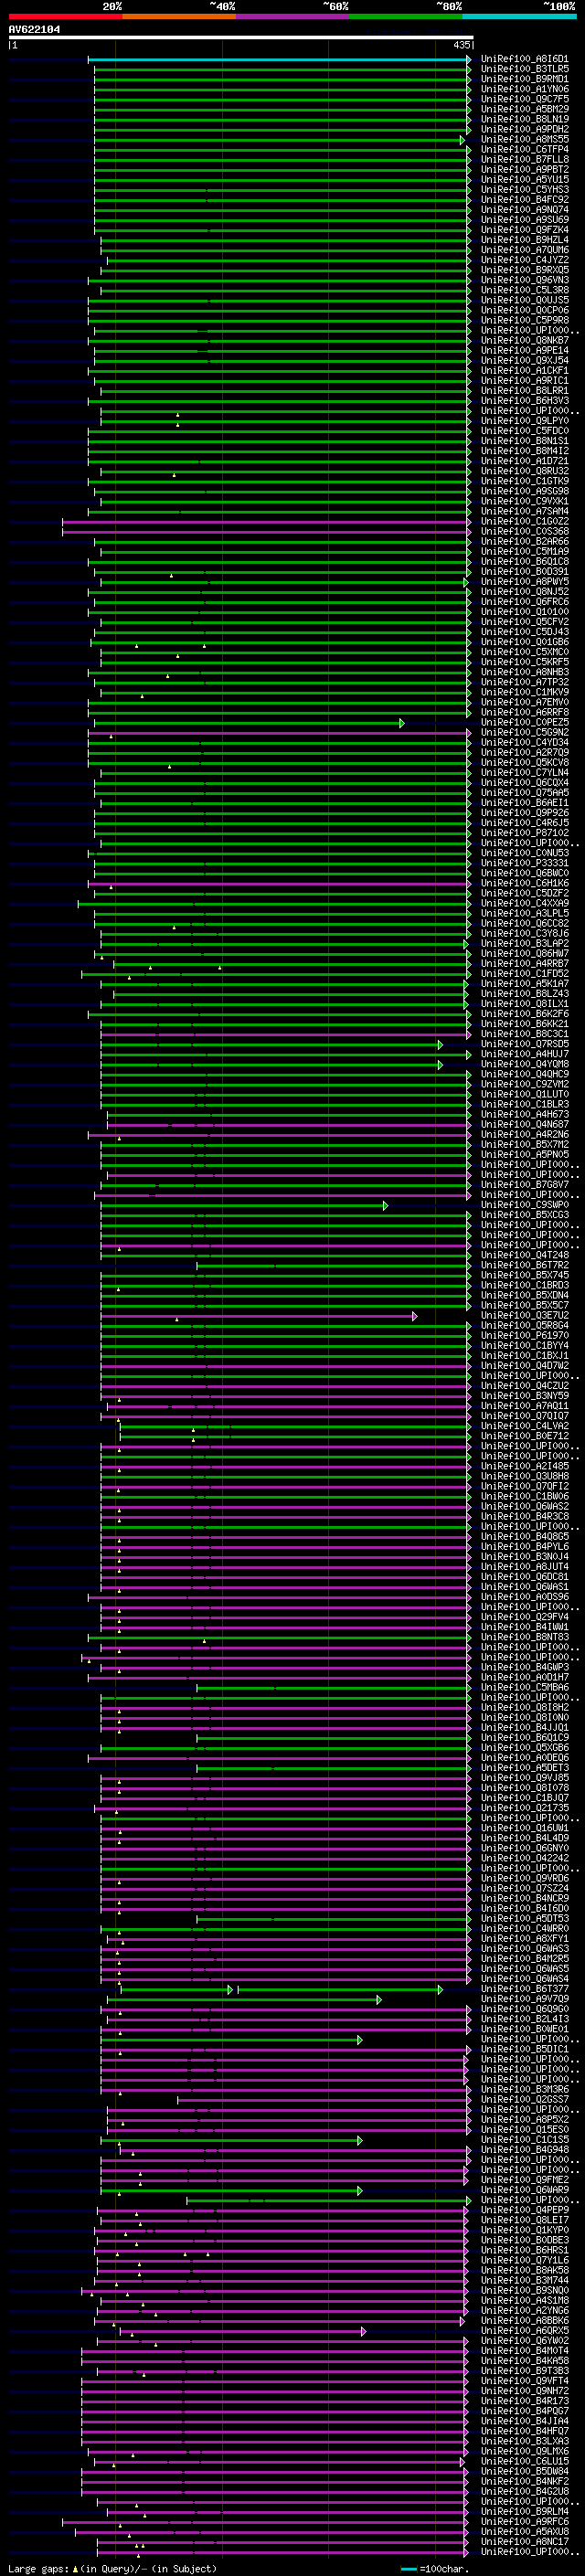Click label UniRef100_Q1KYP0
The width and height of the screenshot is (585, 2576).
[x=525, y=2230]
